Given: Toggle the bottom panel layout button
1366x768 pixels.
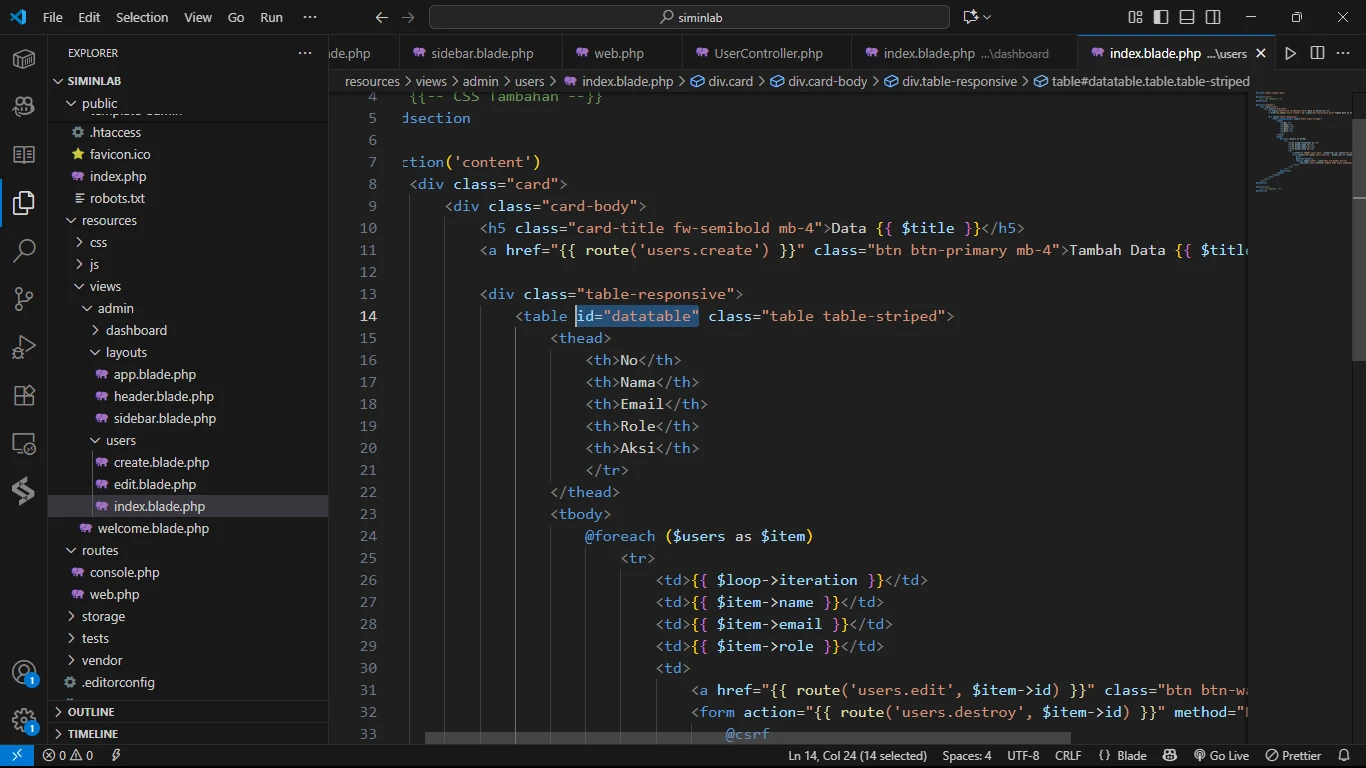Looking at the screenshot, I should tap(1187, 17).
